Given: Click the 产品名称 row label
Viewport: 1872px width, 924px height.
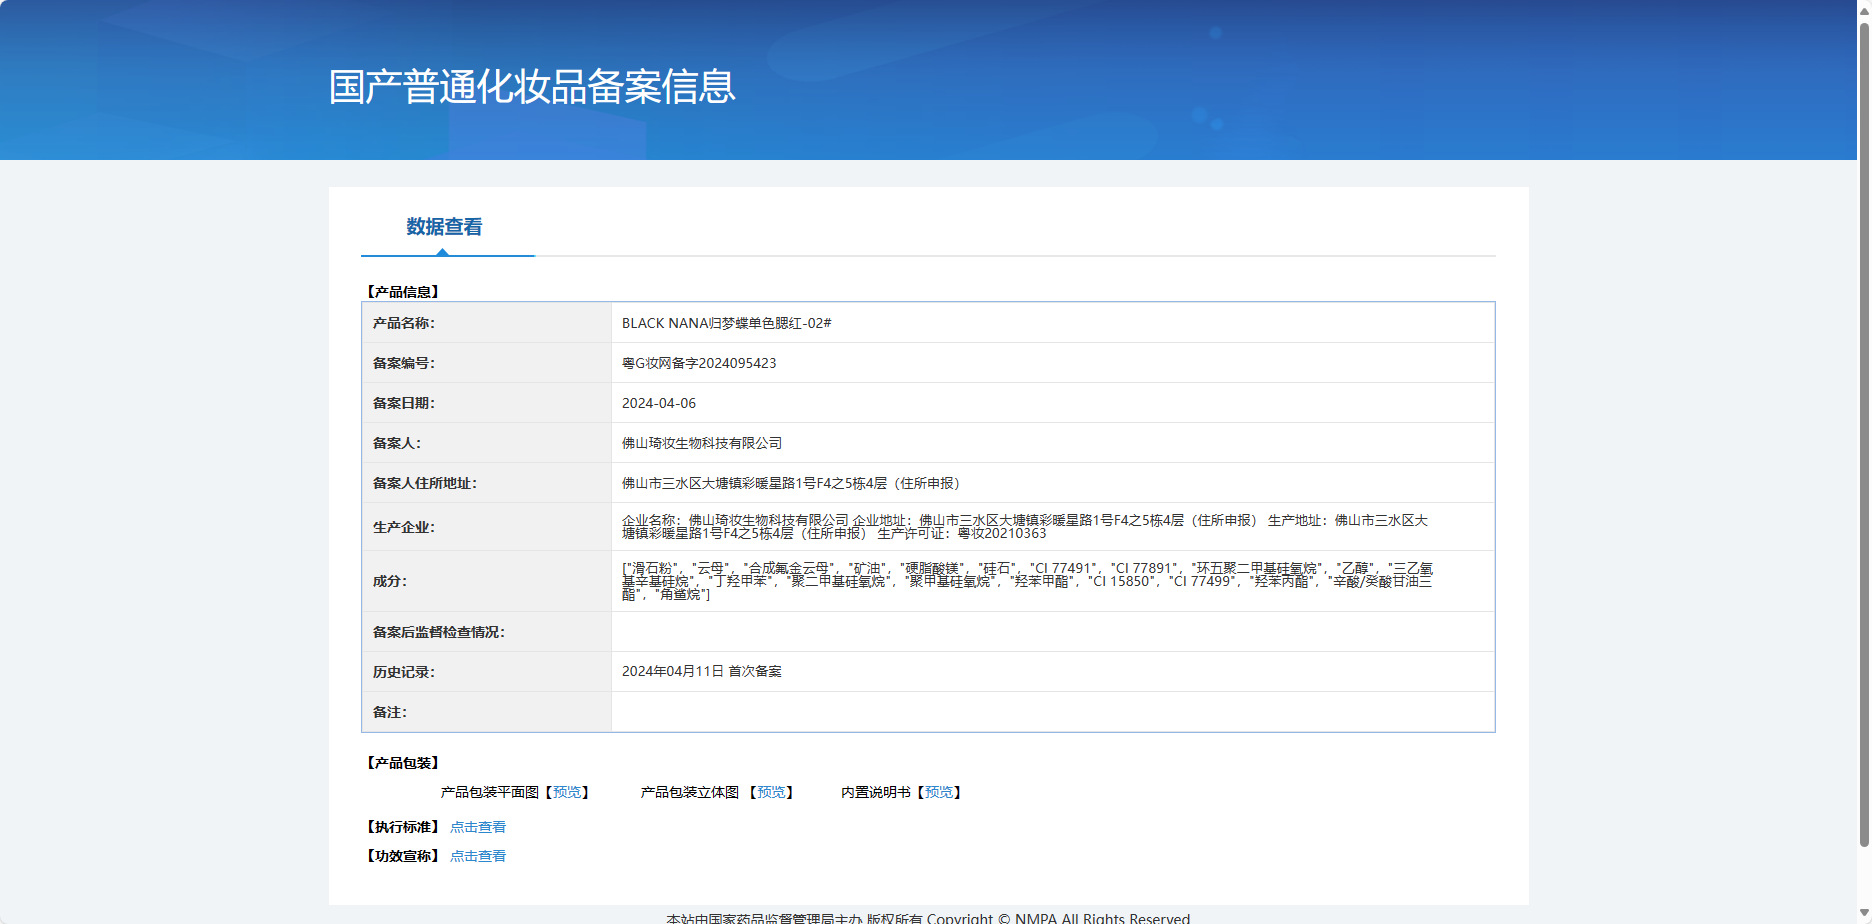Looking at the screenshot, I should click(404, 323).
